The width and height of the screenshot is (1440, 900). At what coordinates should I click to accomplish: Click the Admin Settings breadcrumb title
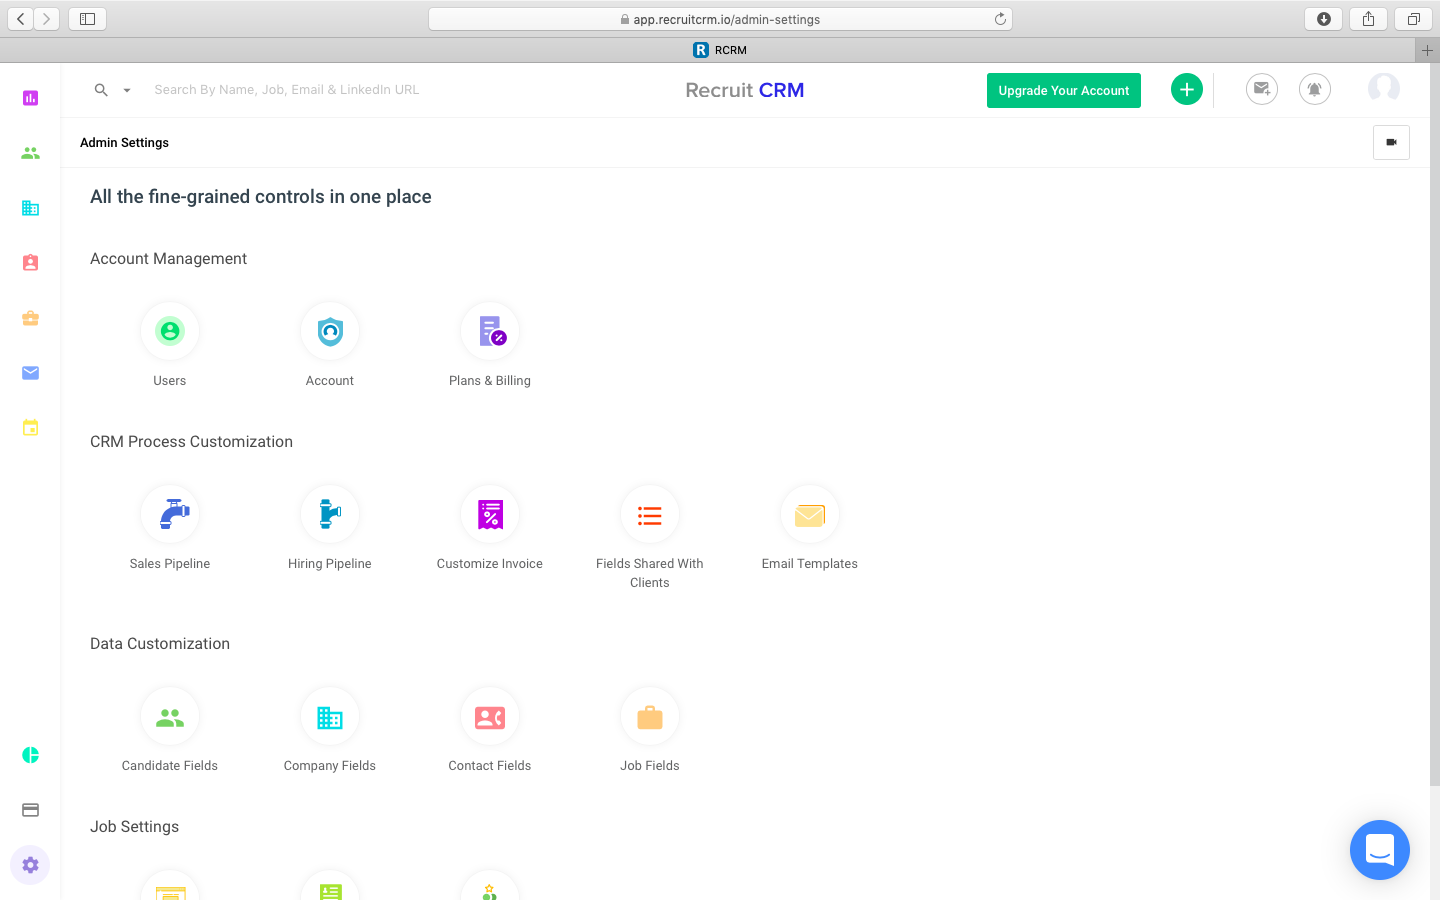coord(124,143)
